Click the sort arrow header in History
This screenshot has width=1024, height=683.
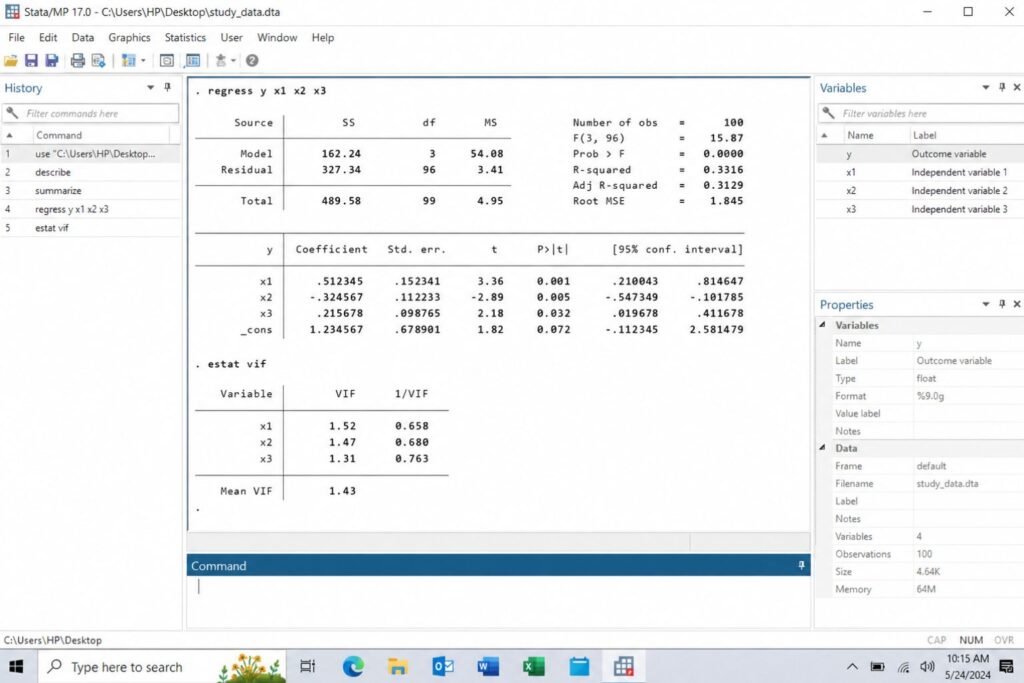(x=10, y=135)
